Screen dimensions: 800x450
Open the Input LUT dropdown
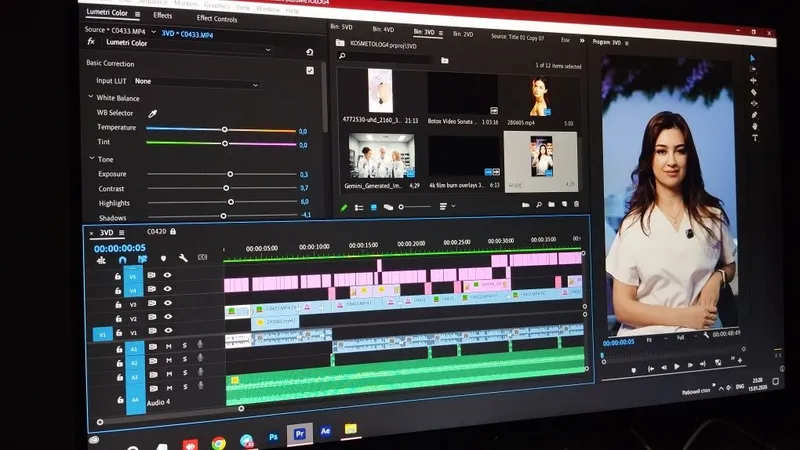coord(196,82)
